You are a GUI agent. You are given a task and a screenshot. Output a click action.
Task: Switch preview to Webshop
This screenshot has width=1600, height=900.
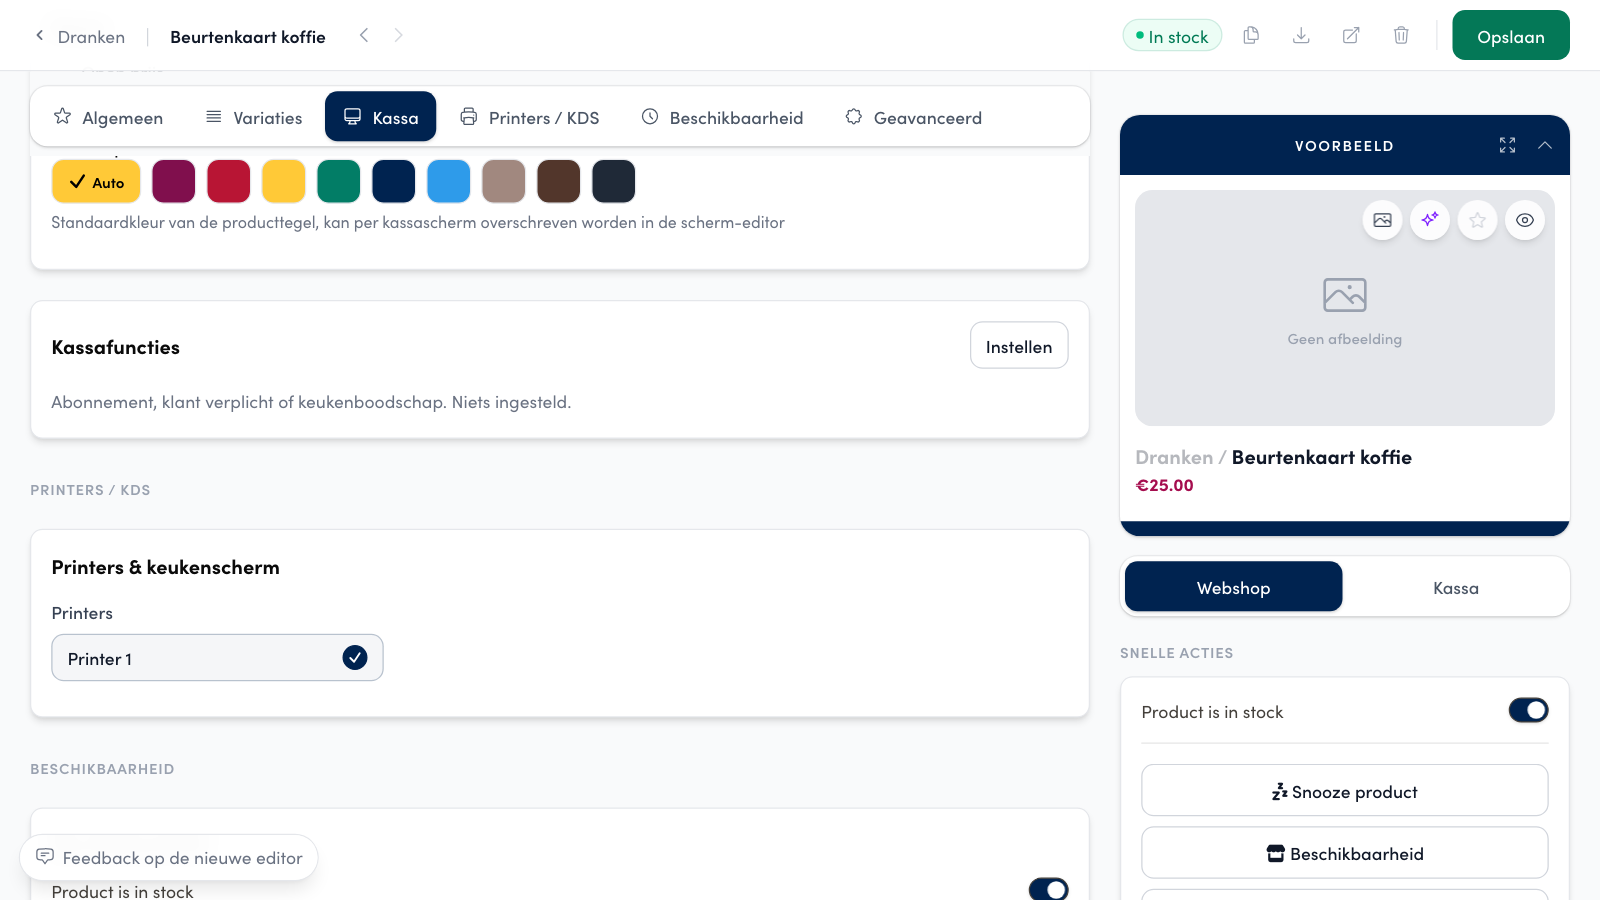[1233, 587]
